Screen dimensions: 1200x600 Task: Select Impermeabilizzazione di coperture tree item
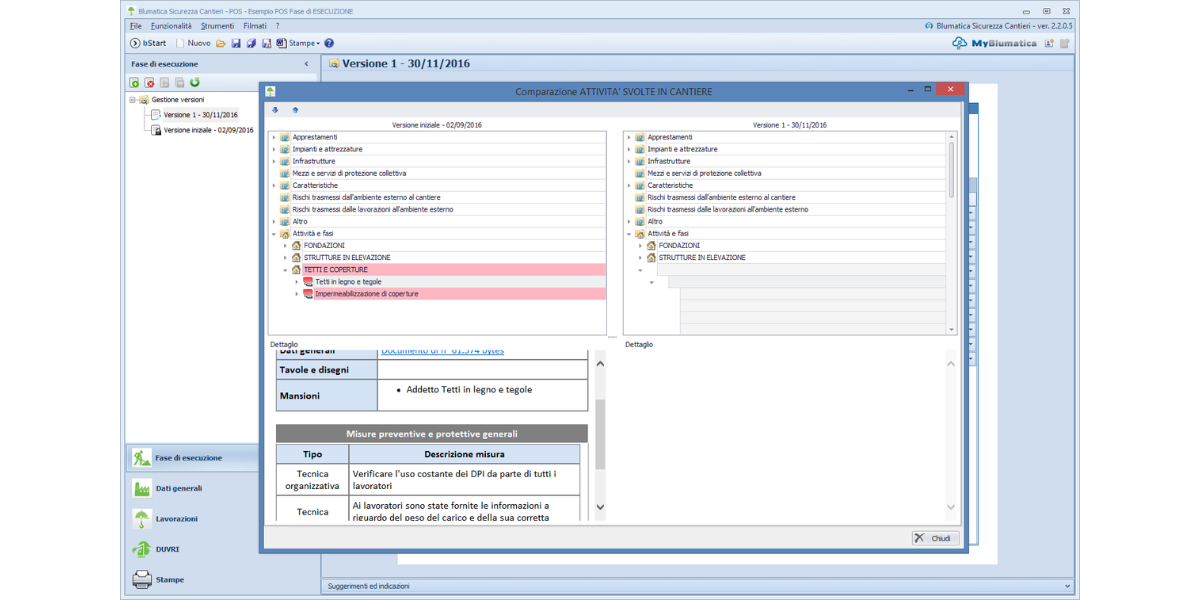366,294
